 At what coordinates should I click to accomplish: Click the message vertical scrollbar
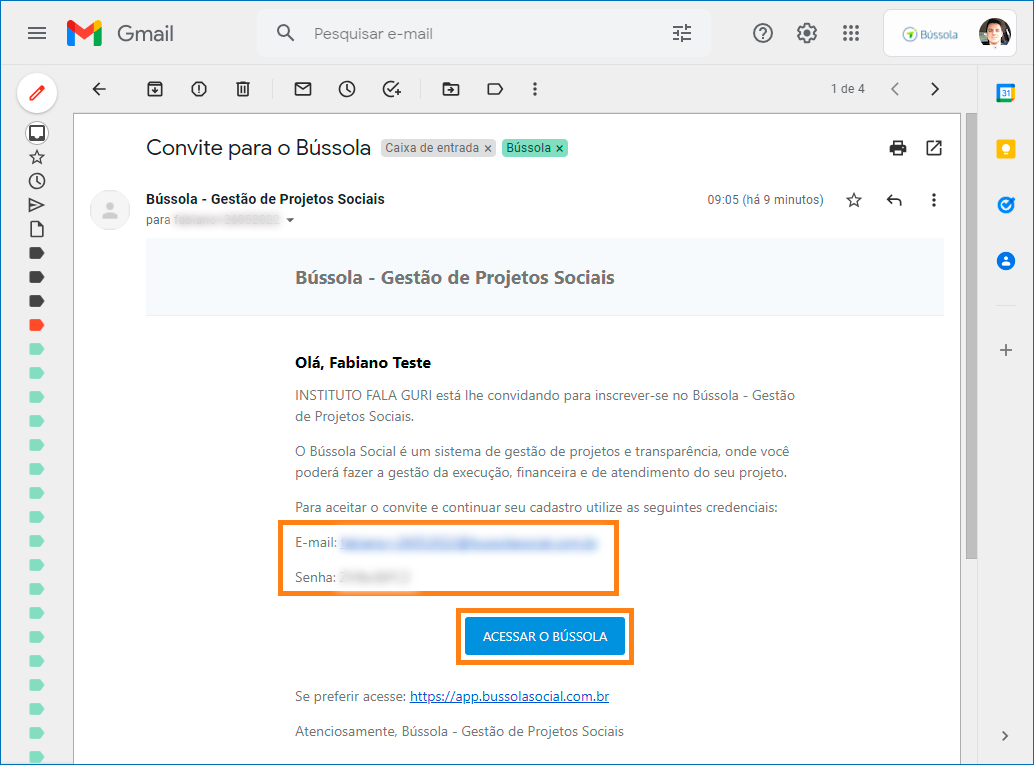[x=971, y=336]
